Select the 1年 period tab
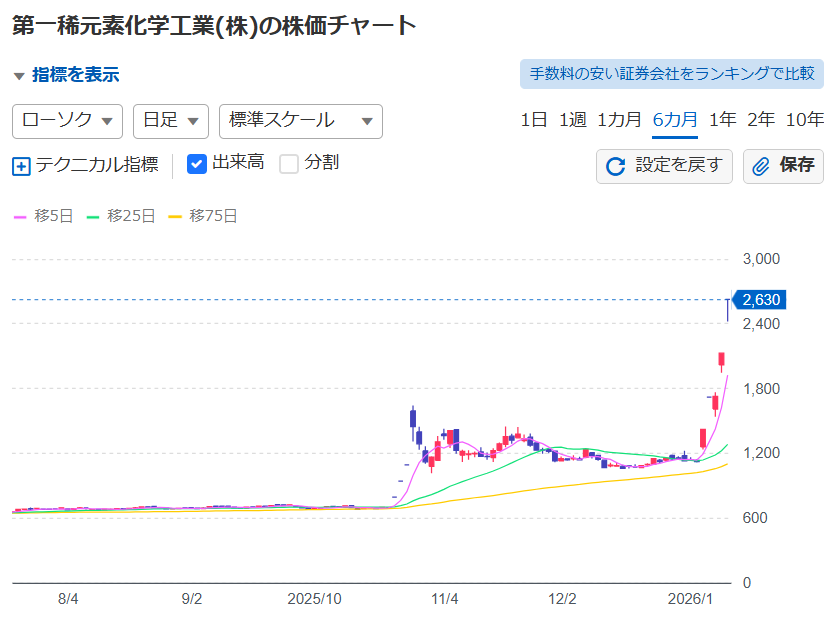This screenshot has height=617, width=835. point(722,120)
